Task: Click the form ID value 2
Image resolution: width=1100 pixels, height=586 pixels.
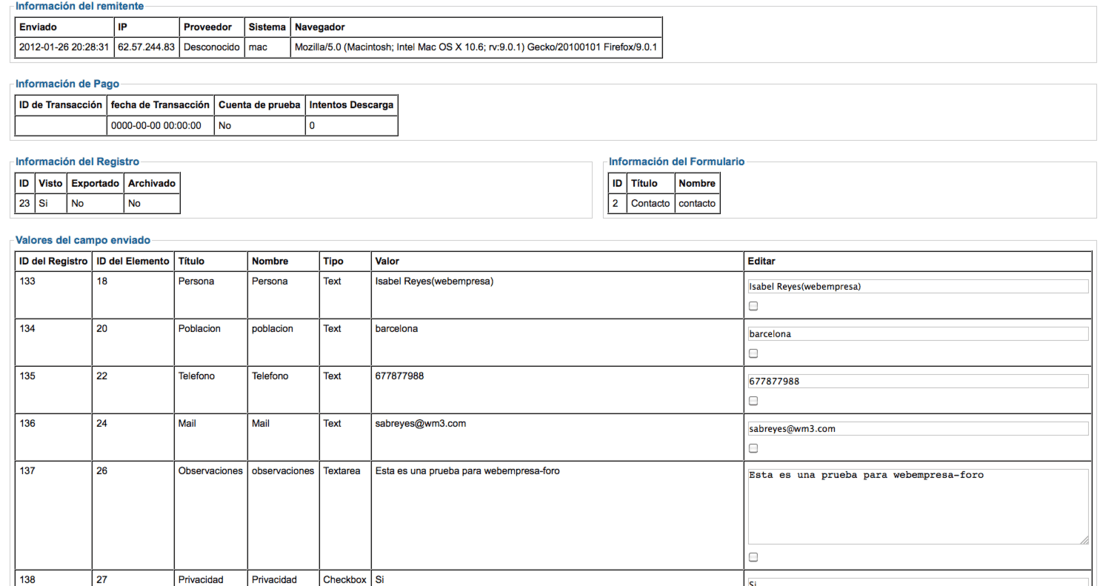Action: click(x=615, y=204)
